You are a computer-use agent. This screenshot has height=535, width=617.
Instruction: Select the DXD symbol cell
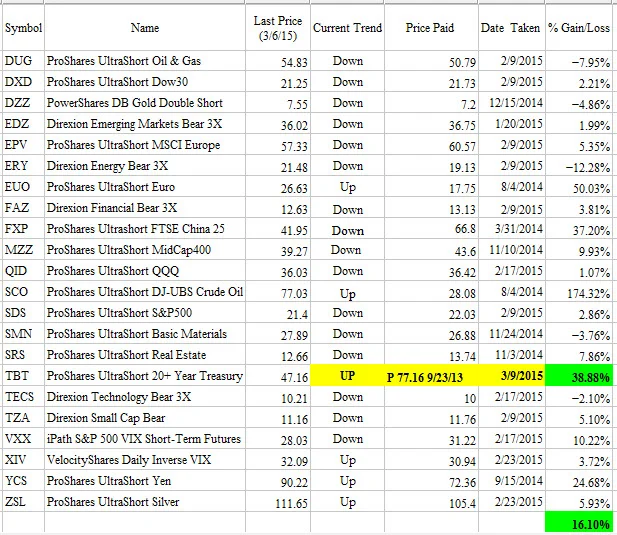[x=23, y=81]
